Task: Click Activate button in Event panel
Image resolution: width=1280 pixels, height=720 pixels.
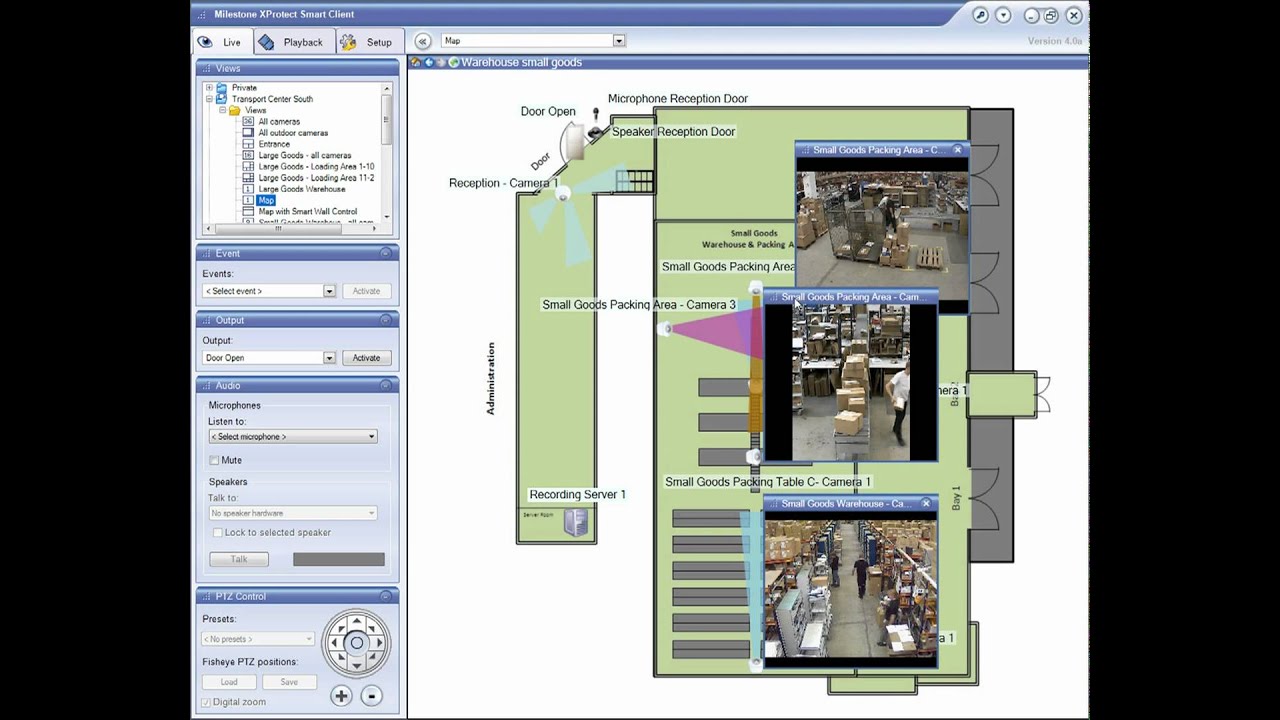Action: pos(366,291)
